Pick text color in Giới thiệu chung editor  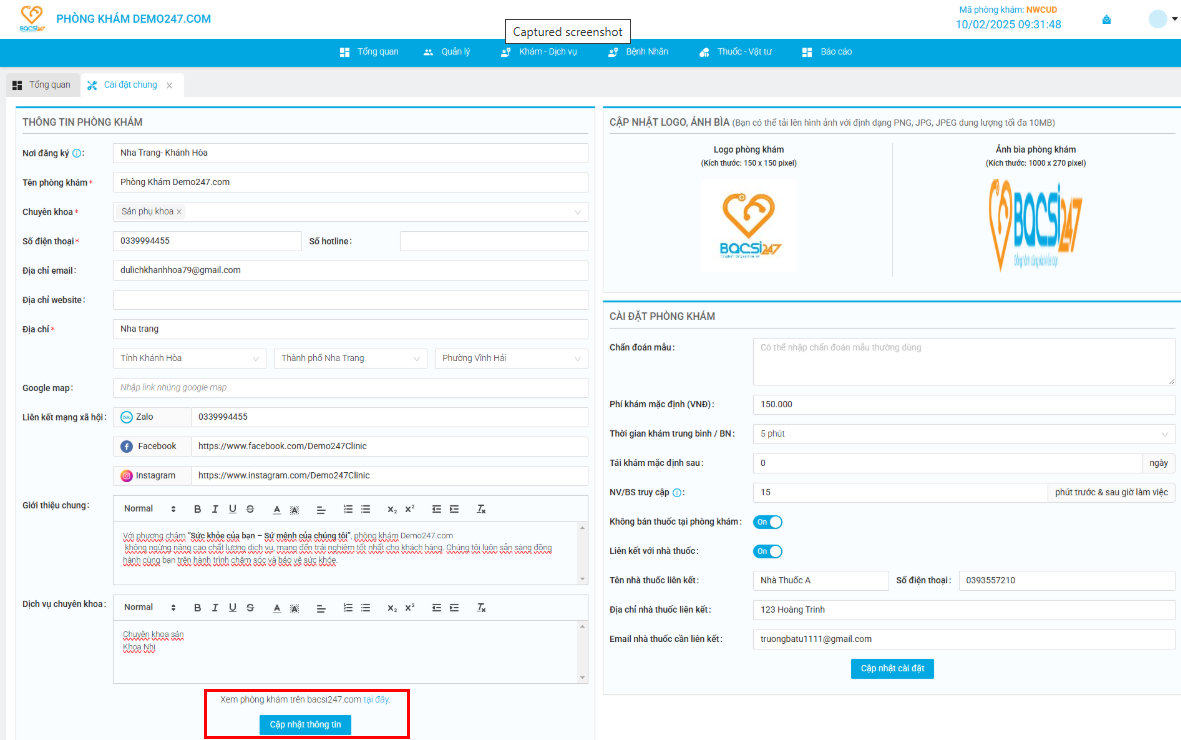[277, 509]
